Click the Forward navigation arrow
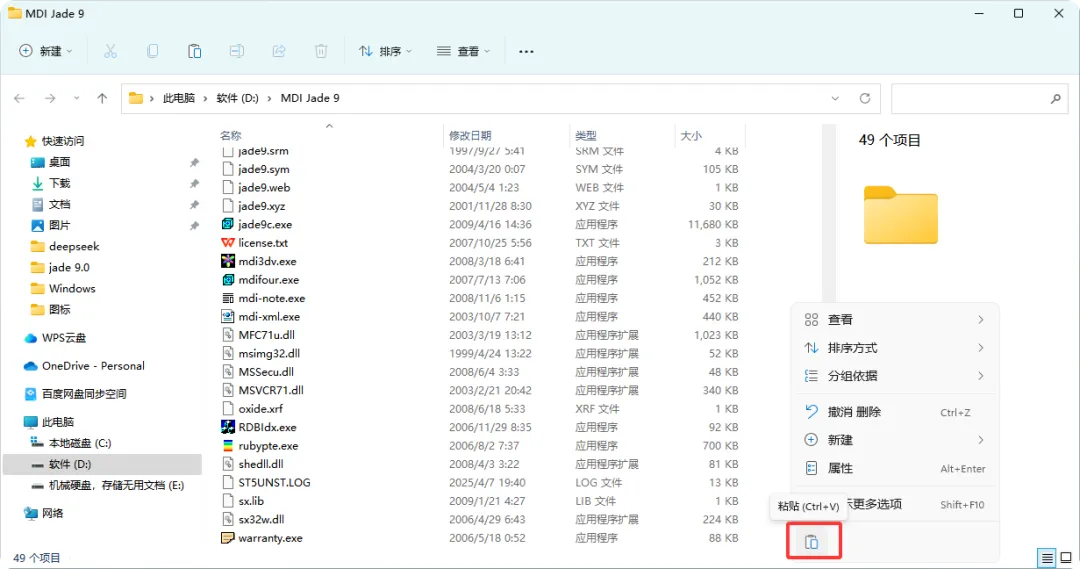The width and height of the screenshot is (1080, 569). pyautogui.click(x=50, y=99)
